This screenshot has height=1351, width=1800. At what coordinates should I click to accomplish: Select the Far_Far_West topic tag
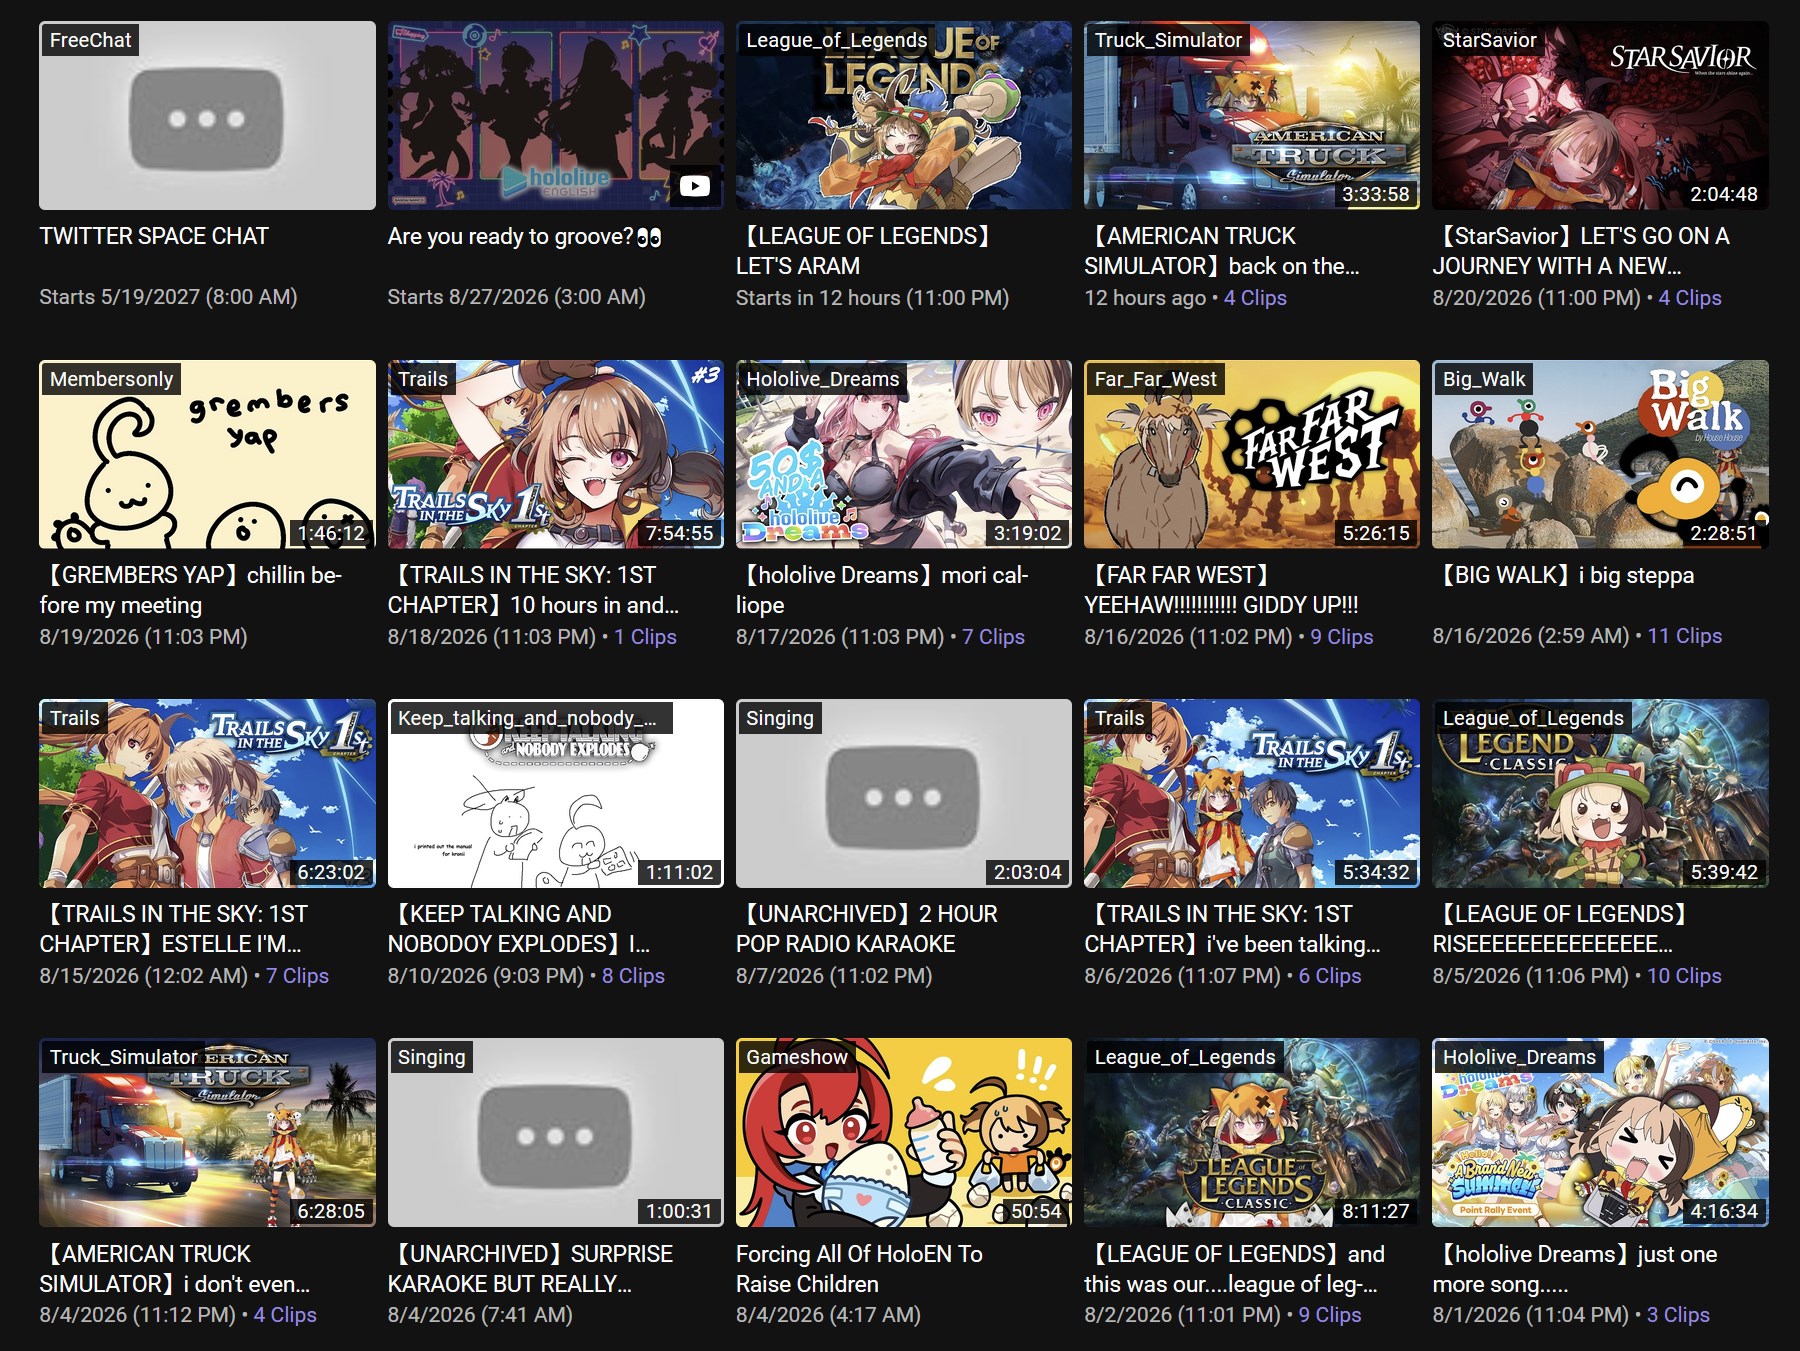click(1155, 379)
